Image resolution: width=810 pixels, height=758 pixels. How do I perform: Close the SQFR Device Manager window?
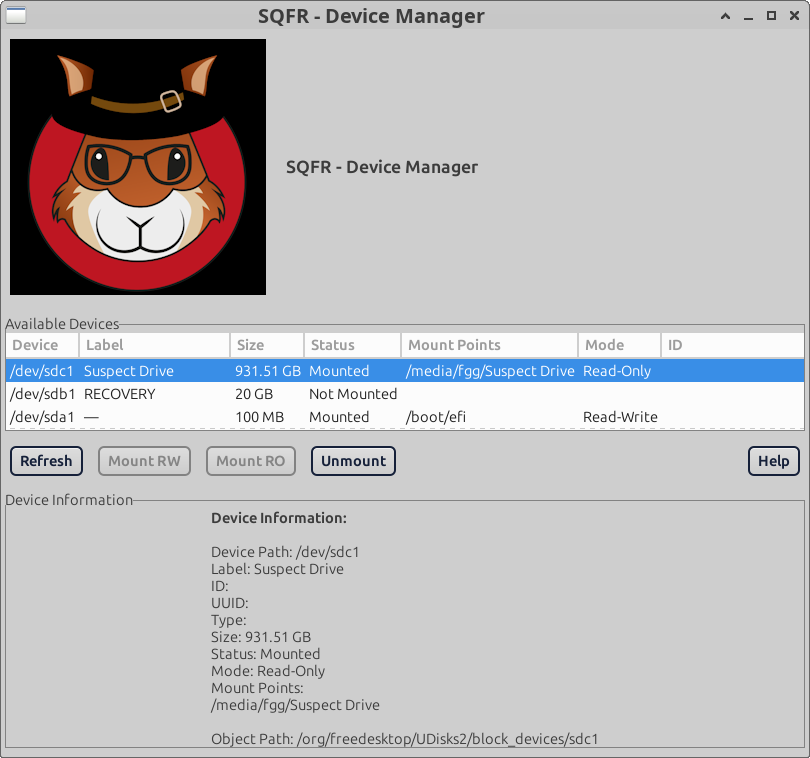793,16
